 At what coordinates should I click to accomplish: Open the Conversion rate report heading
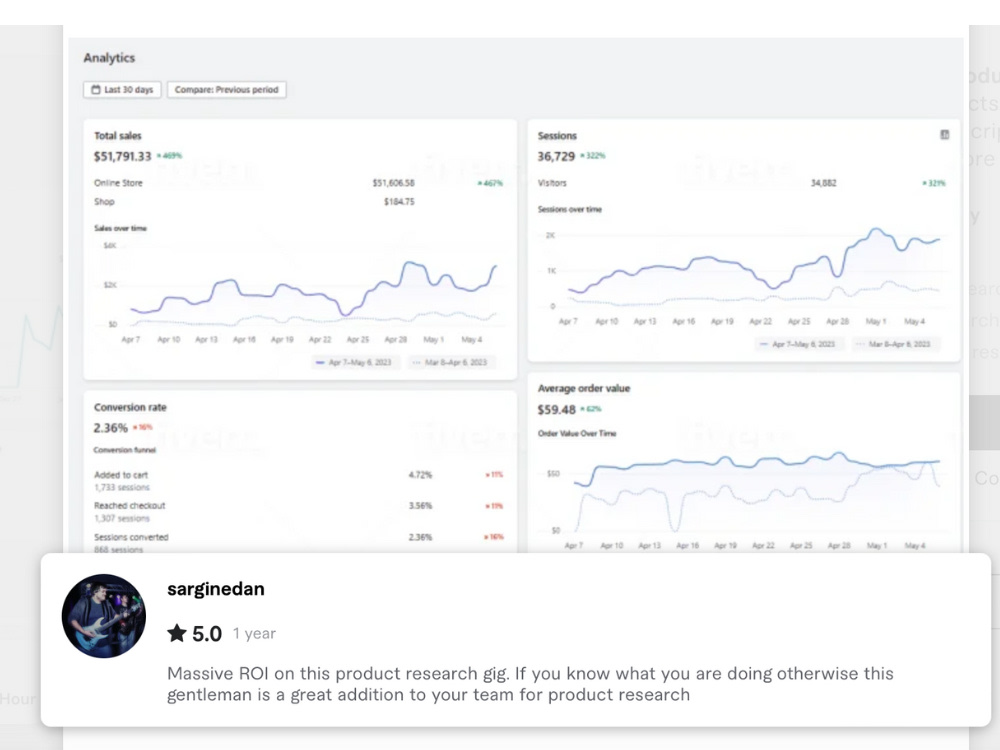(130, 408)
